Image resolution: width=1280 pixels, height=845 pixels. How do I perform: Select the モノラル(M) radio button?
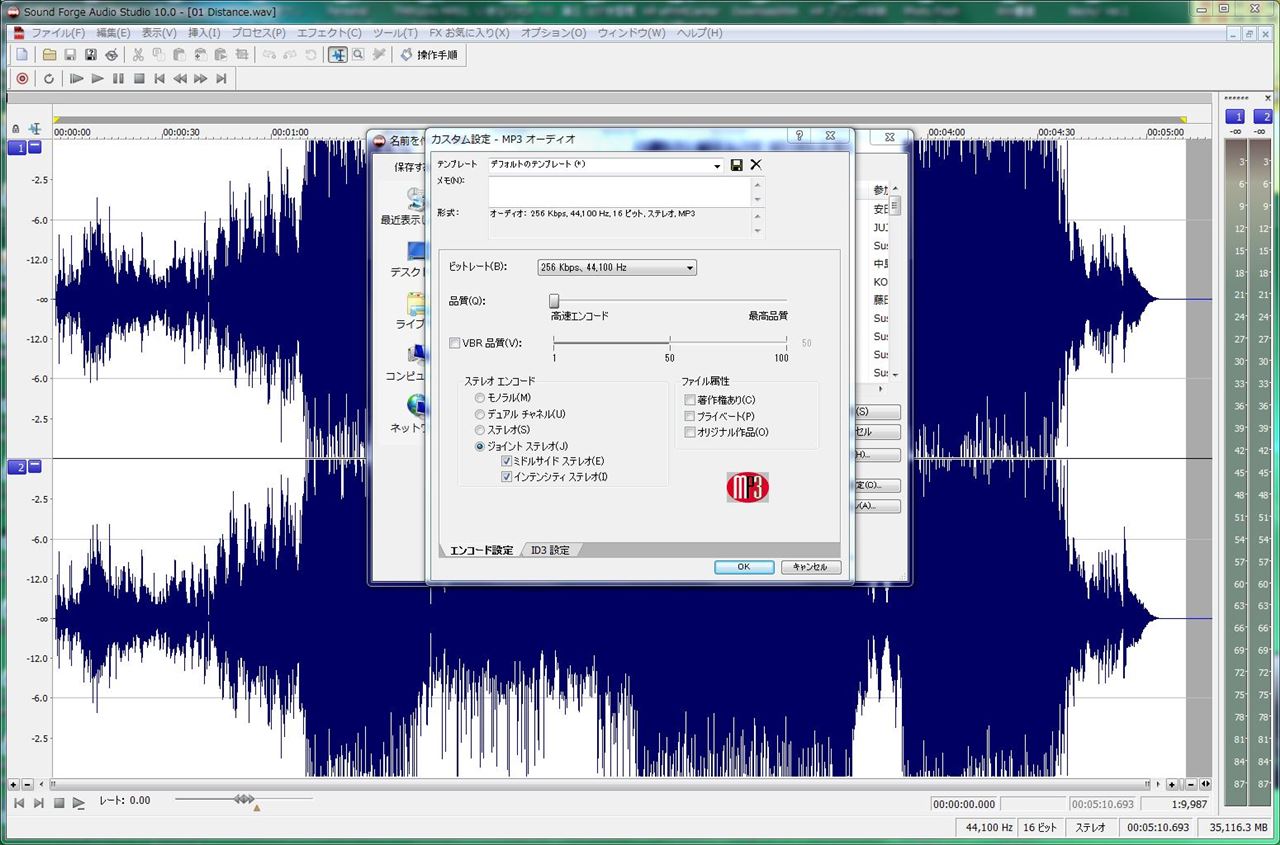pyautogui.click(x=480, y=398)
